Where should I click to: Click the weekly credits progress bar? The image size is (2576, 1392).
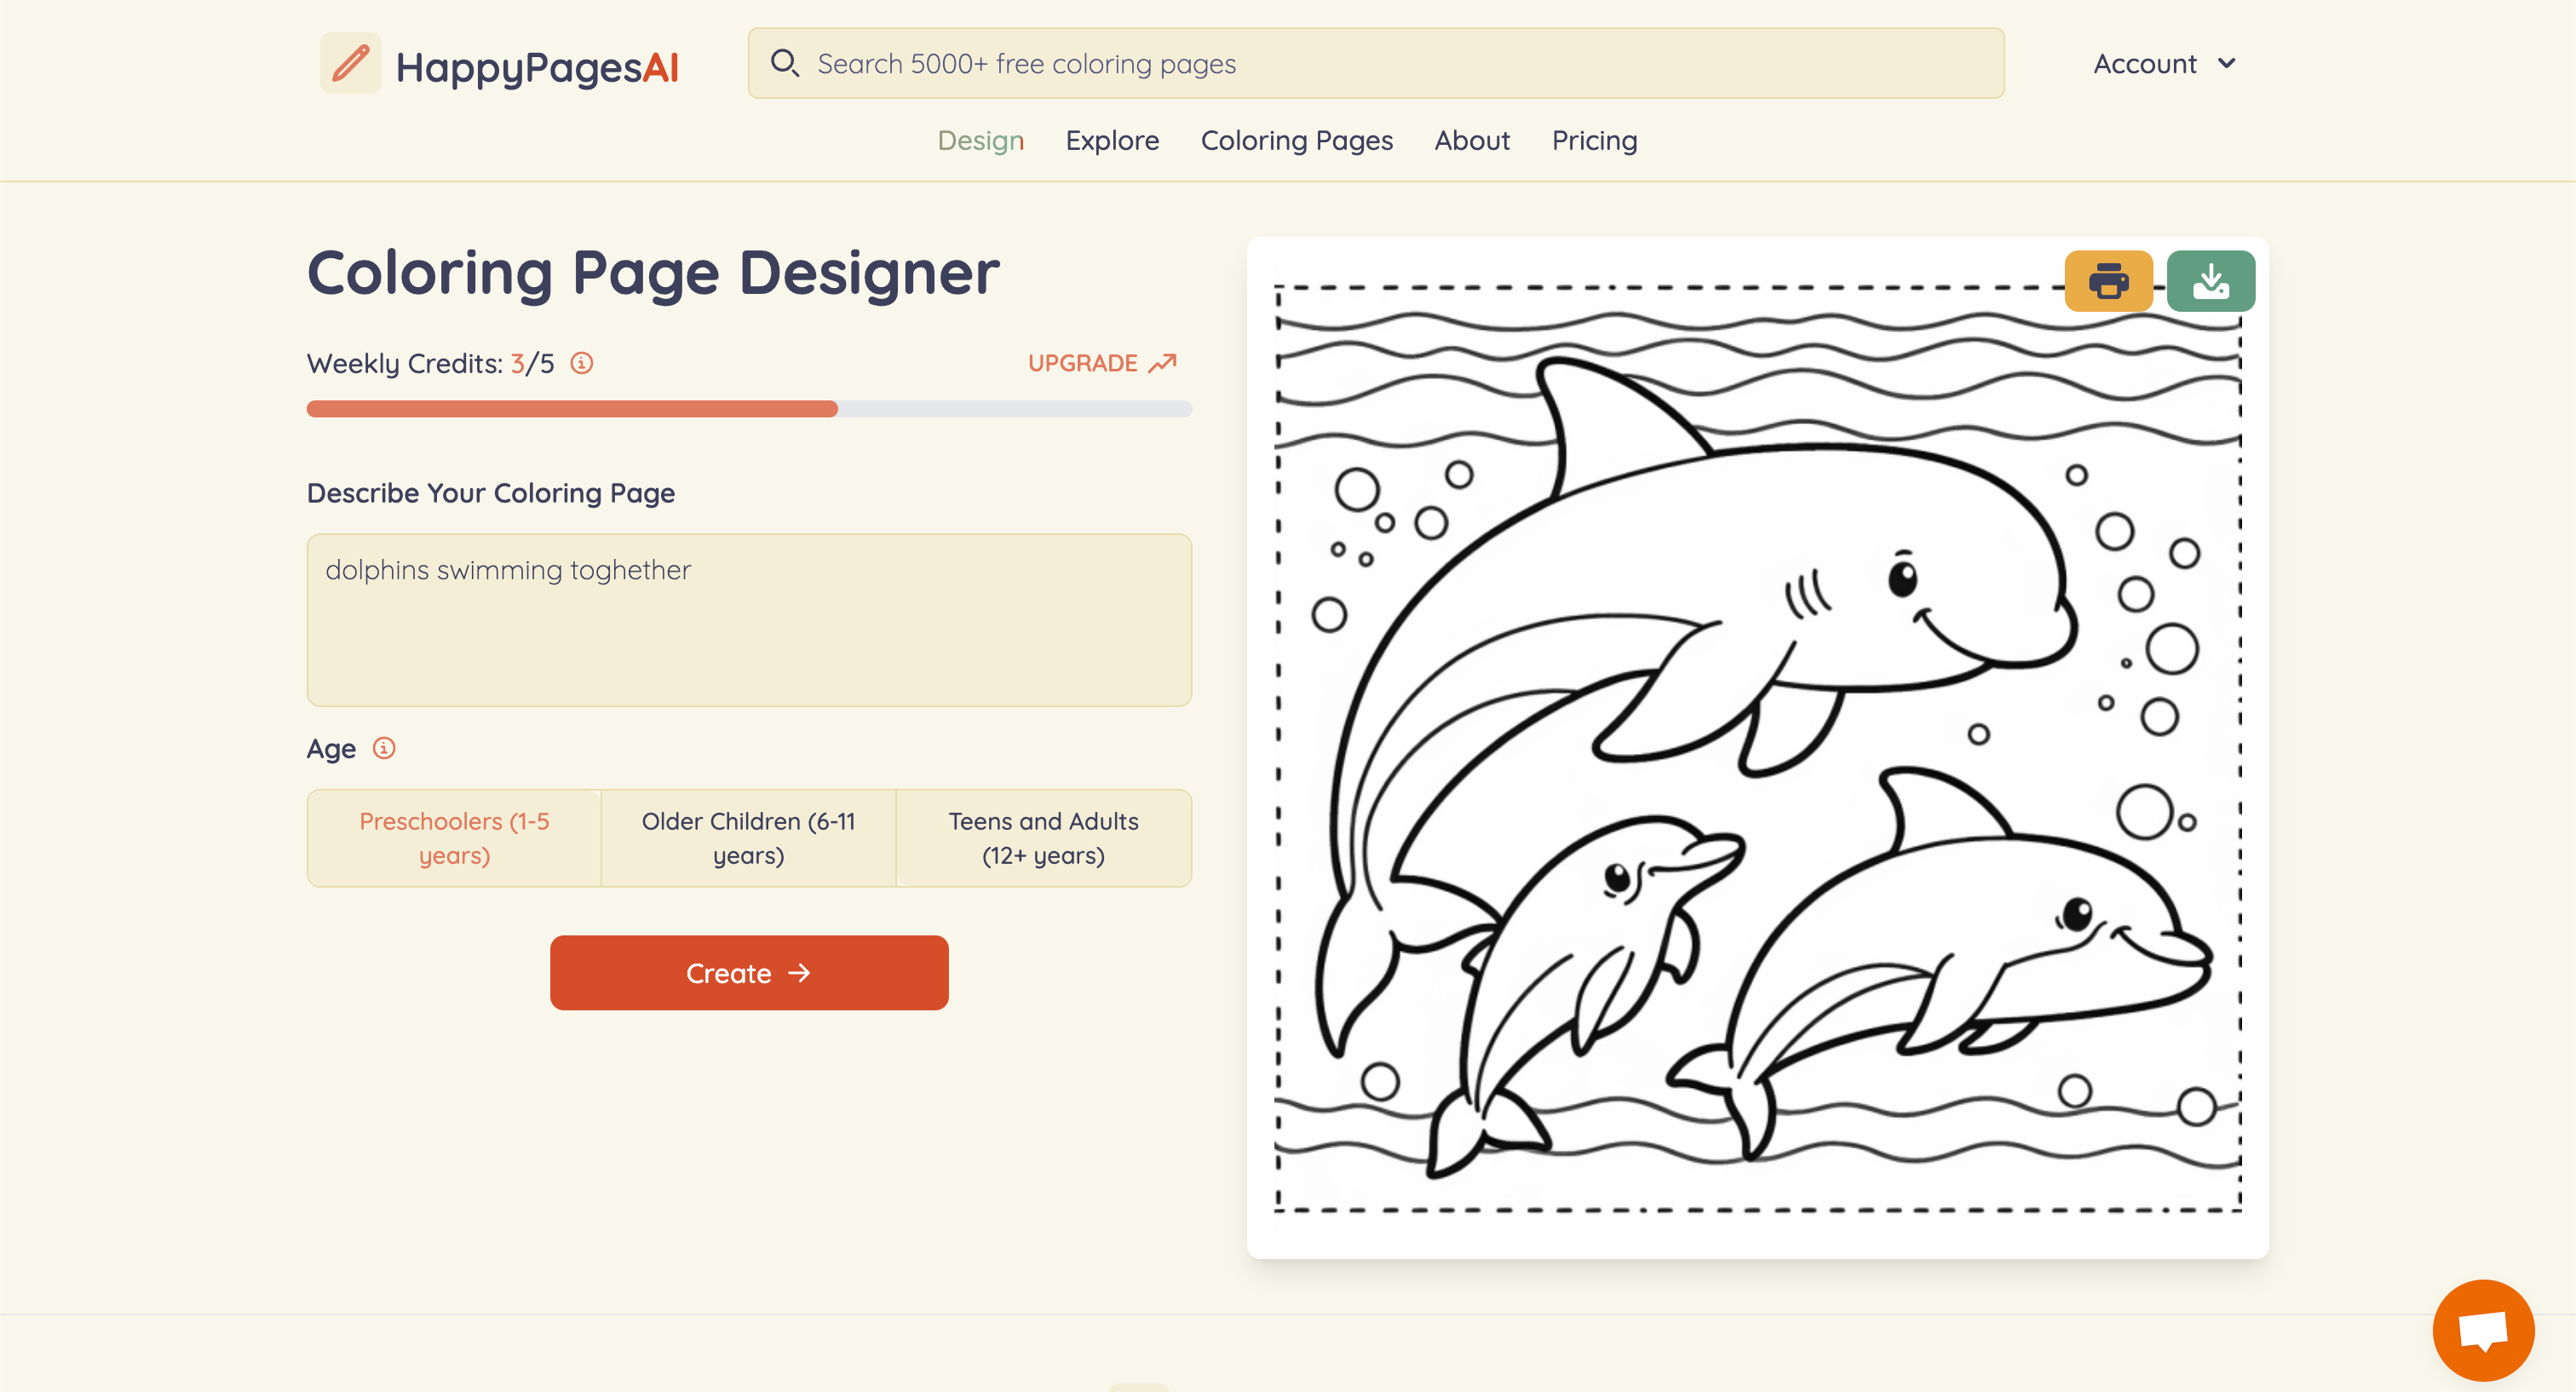[748, 409]
